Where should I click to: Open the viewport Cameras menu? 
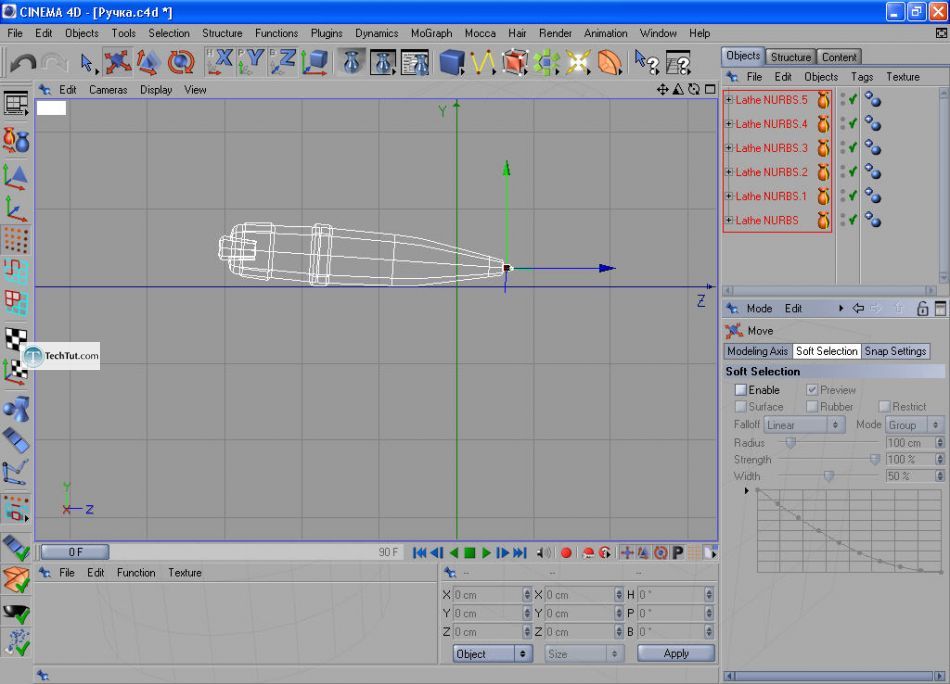point(108,90)
